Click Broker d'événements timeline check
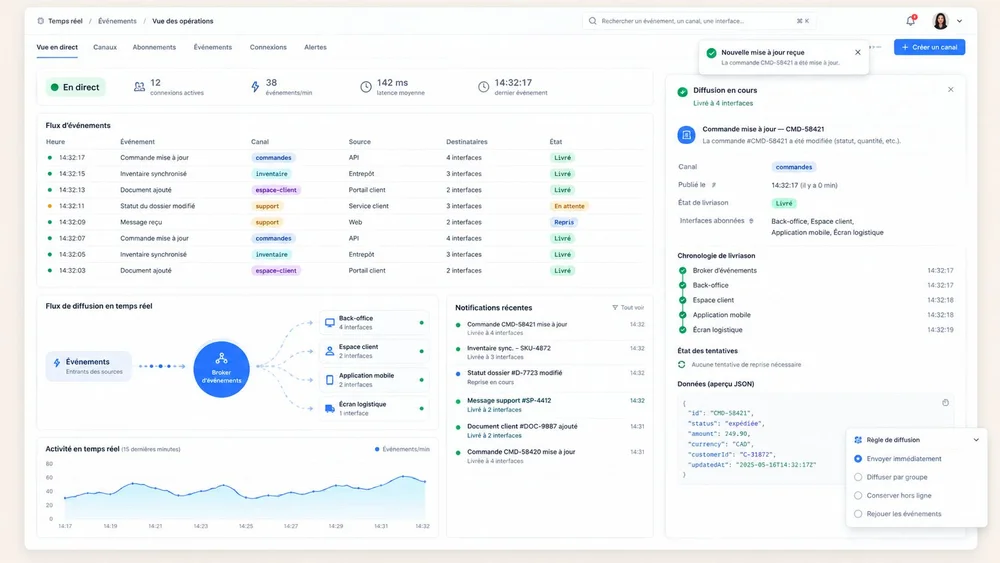The height and width of the screenshot is (563, 1000). (x=682, y=270)
